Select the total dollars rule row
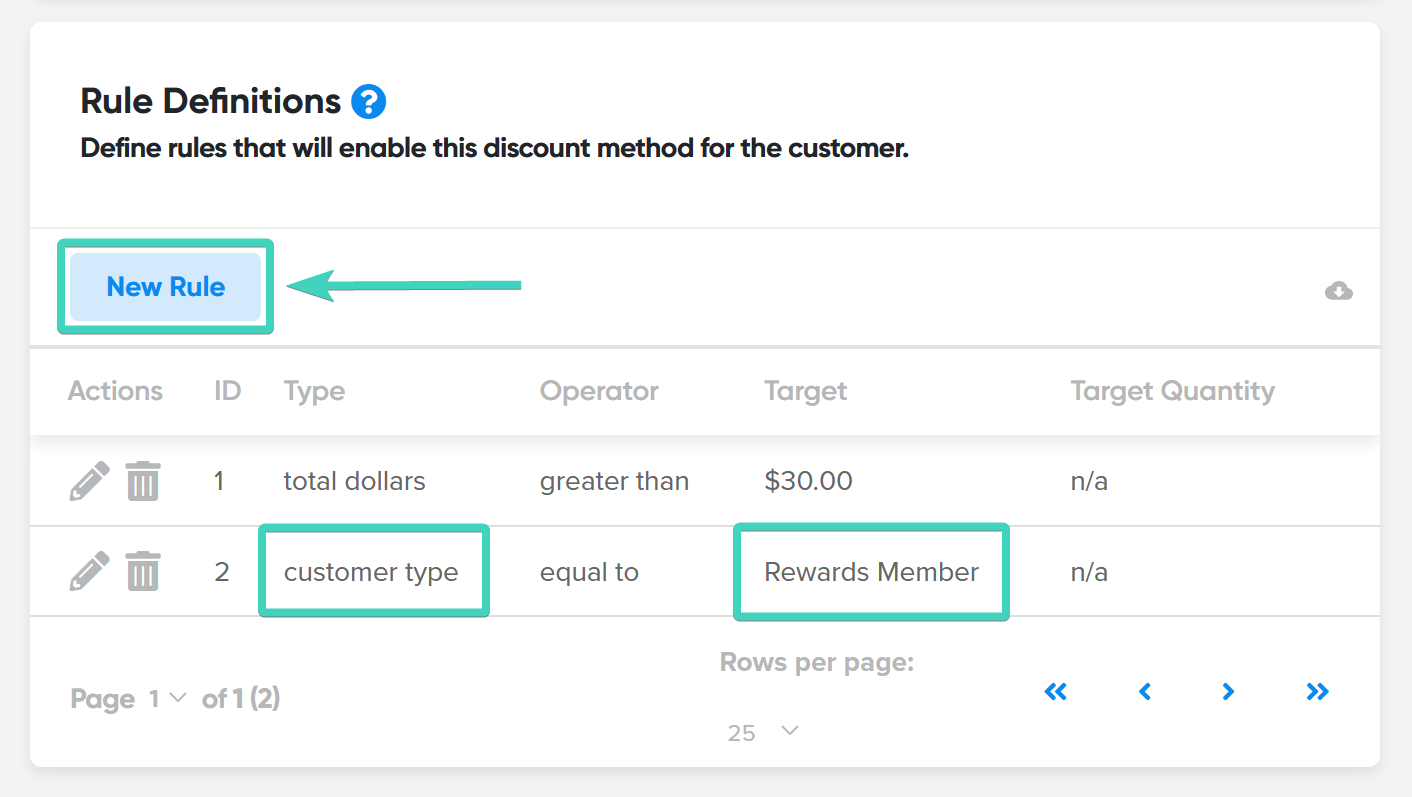The height and width of the screenshot is (797, 1412). tap(705, 481)
